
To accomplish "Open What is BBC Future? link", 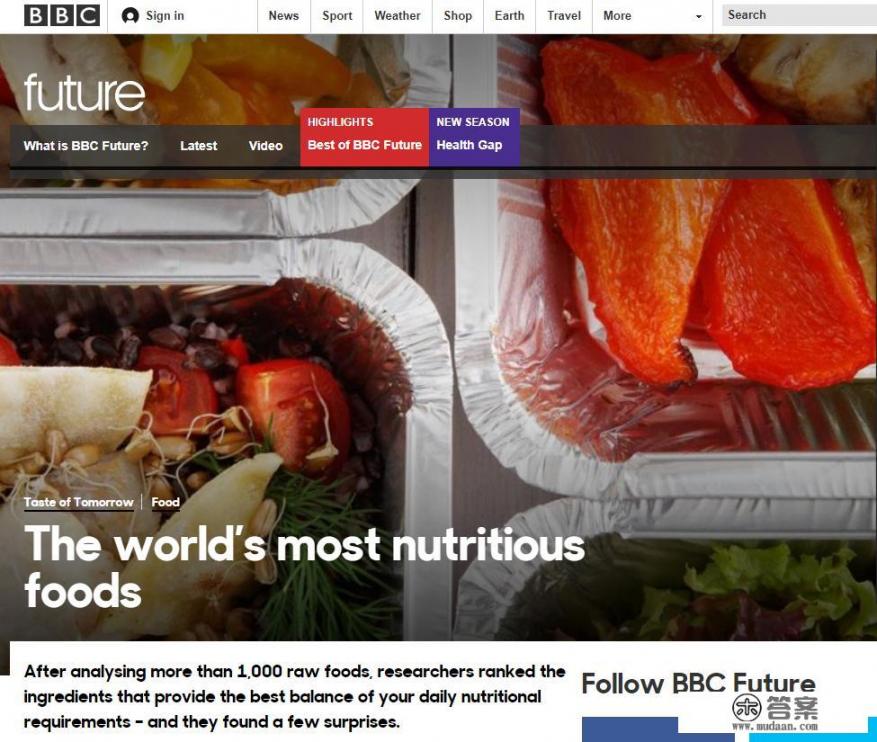I will [x=86, y=146].
